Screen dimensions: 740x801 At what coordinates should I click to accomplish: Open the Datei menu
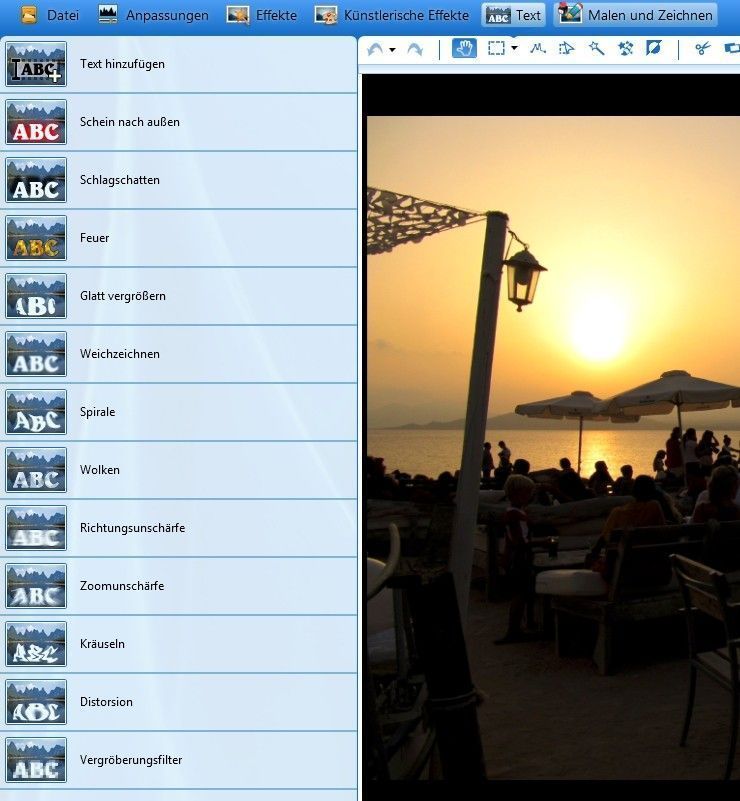tap(50, 15)
